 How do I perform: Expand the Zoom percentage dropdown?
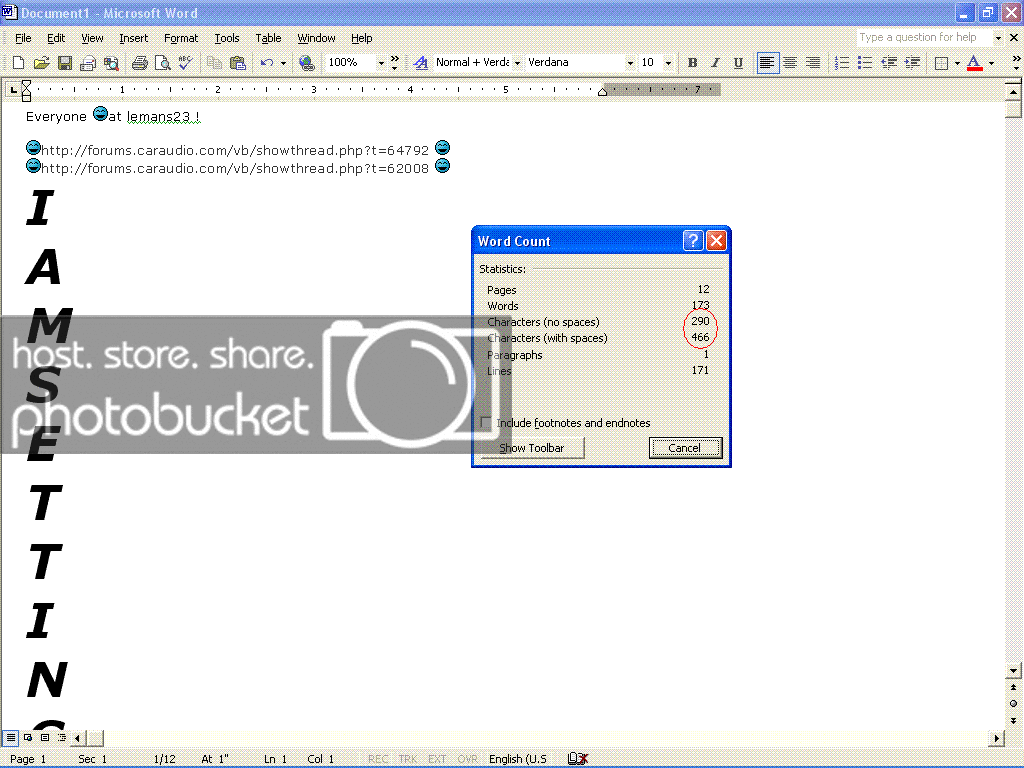click(x=381, y=63)
